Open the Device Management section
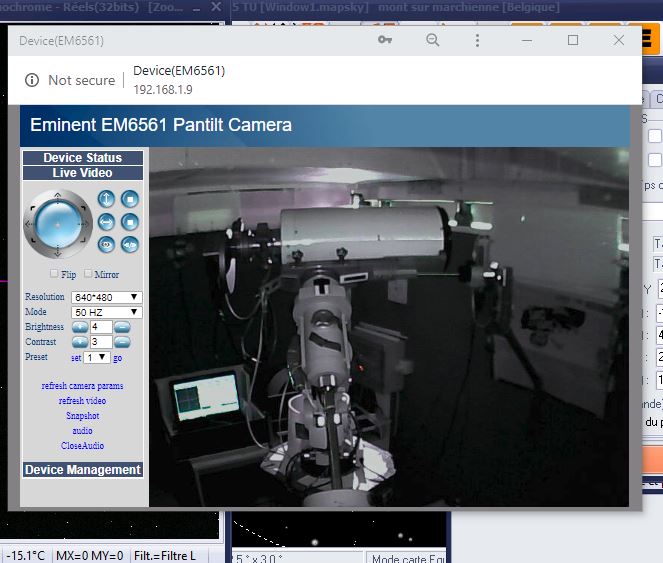 tap(82, 470)
